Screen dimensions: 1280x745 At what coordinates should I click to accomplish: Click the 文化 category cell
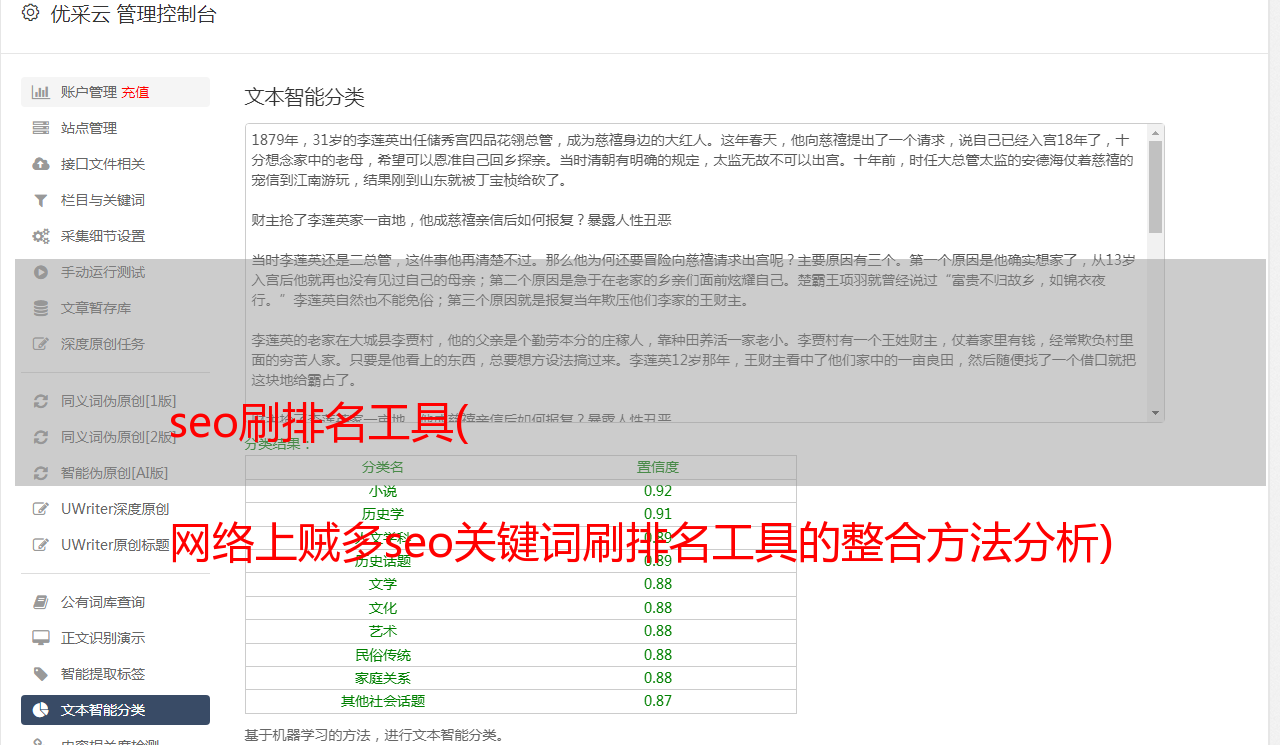(383, 608)
